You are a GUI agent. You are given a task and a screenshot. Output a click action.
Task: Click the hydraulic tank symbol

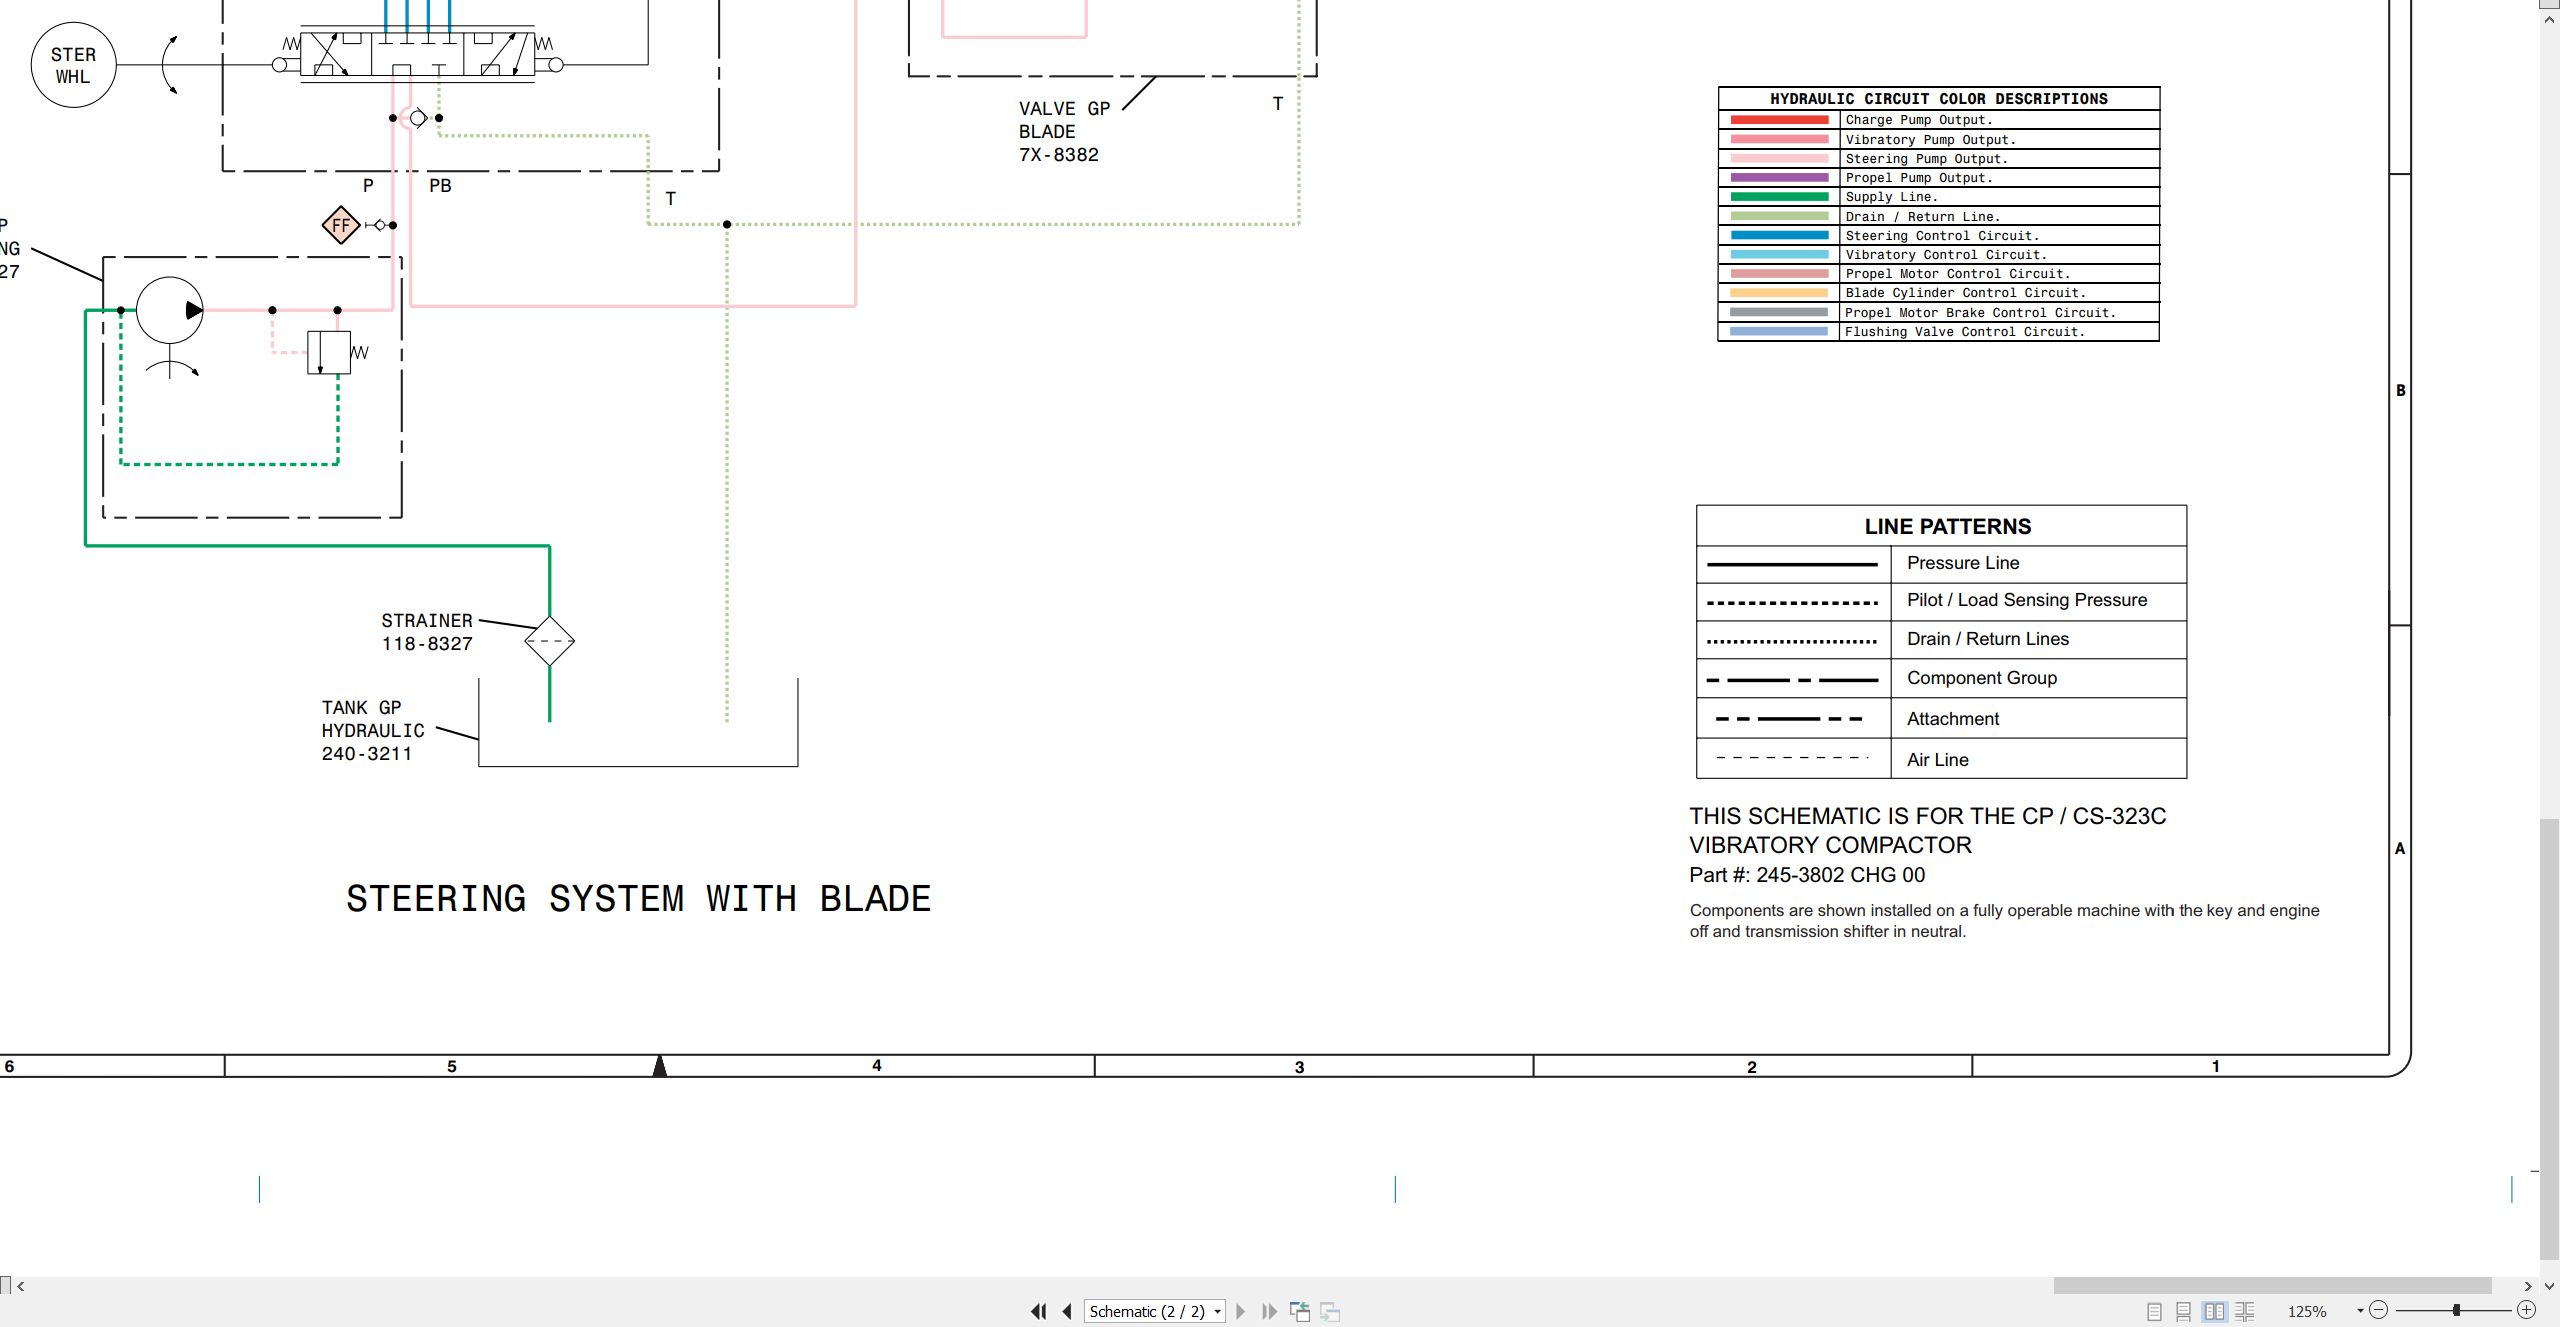click(x=638, y=723)
